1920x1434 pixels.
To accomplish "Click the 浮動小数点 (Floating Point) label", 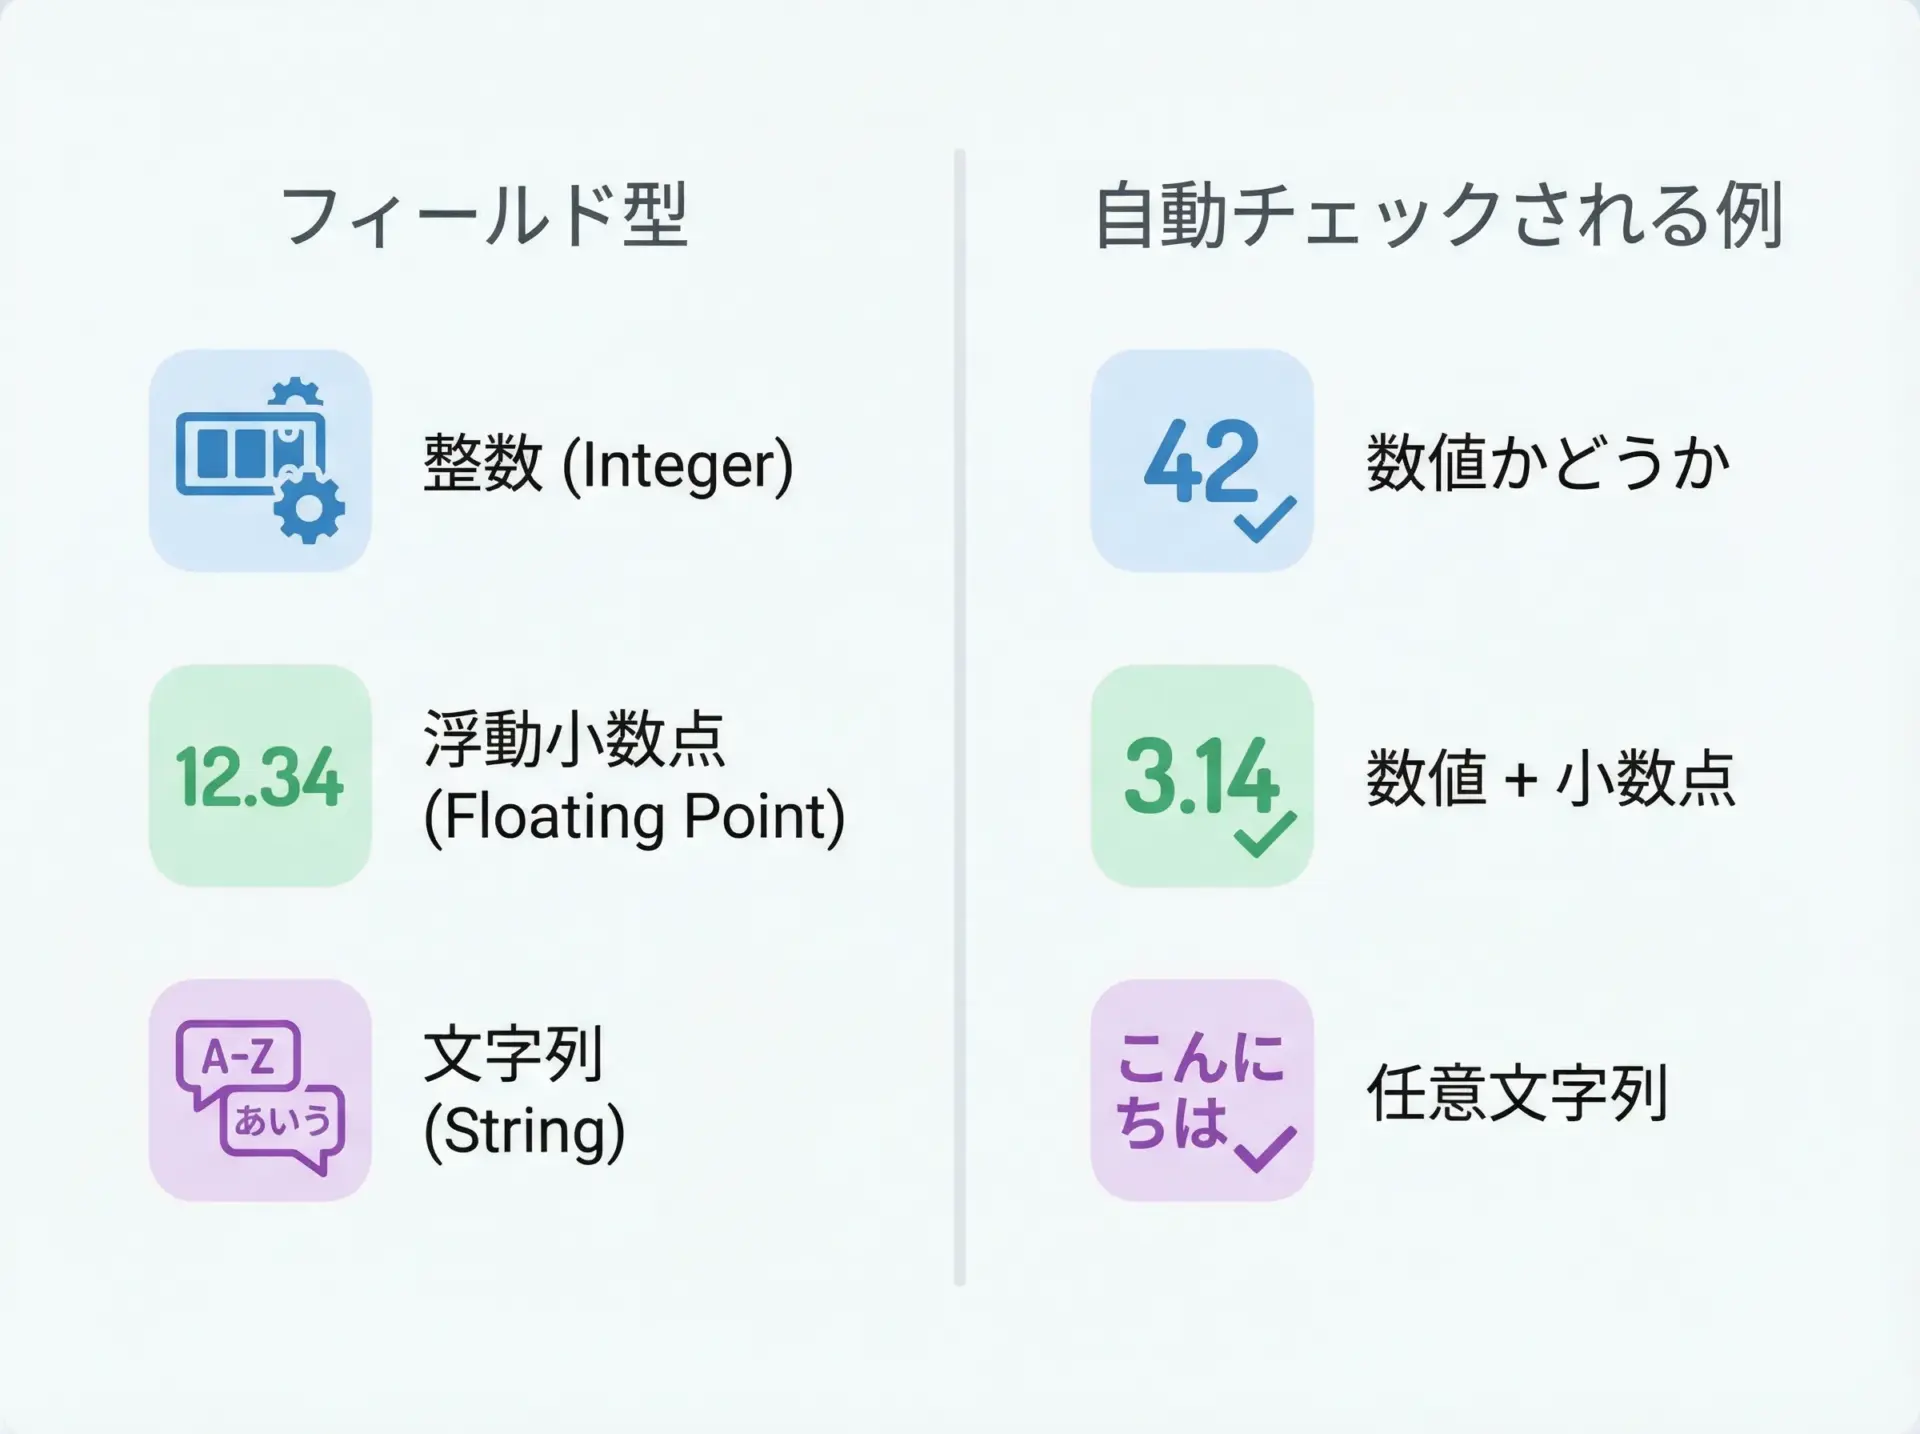I will pyautogui.click(x=634, y=777).
